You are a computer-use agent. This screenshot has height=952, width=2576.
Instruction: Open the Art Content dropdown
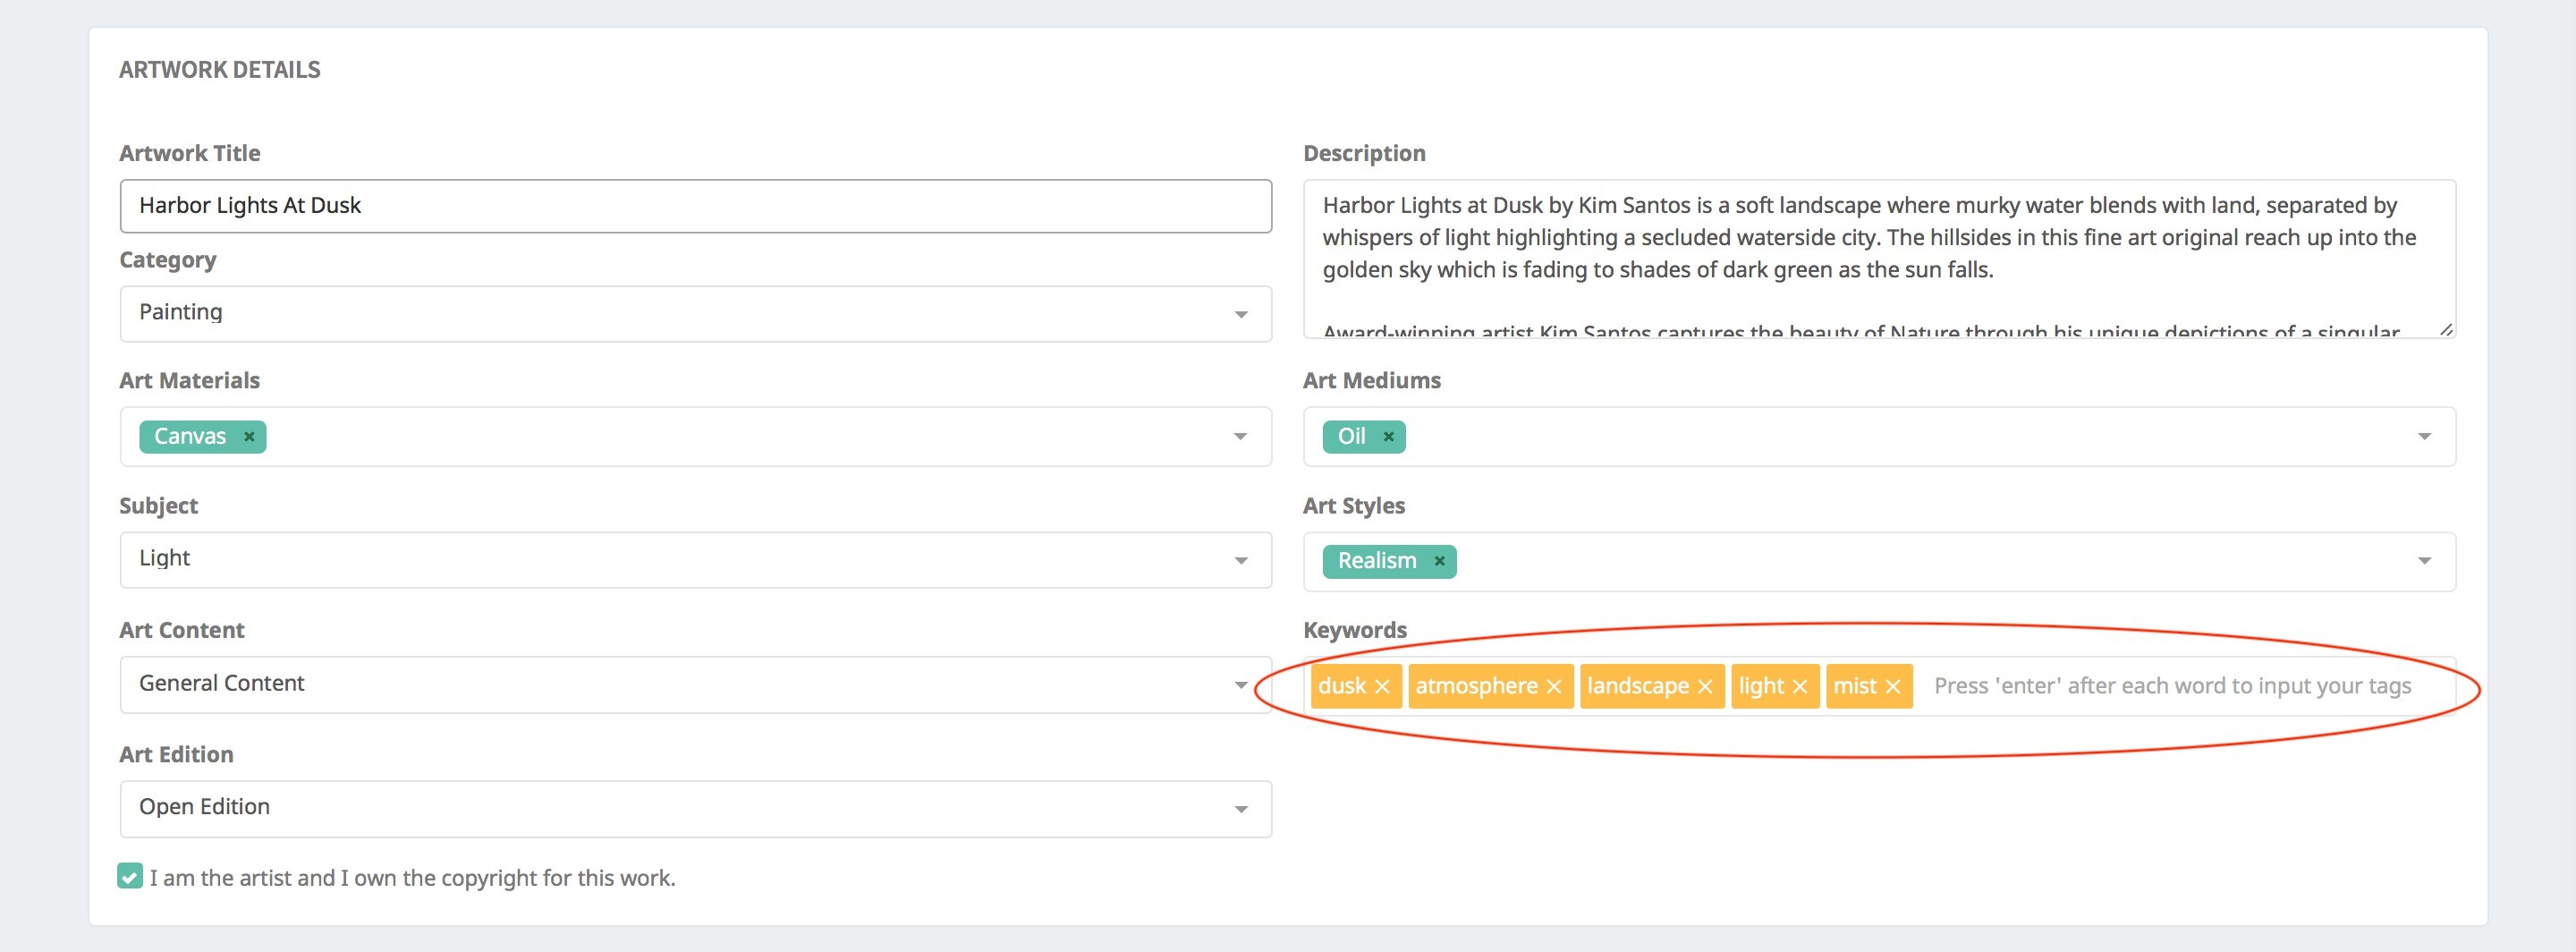pos(695,685)
